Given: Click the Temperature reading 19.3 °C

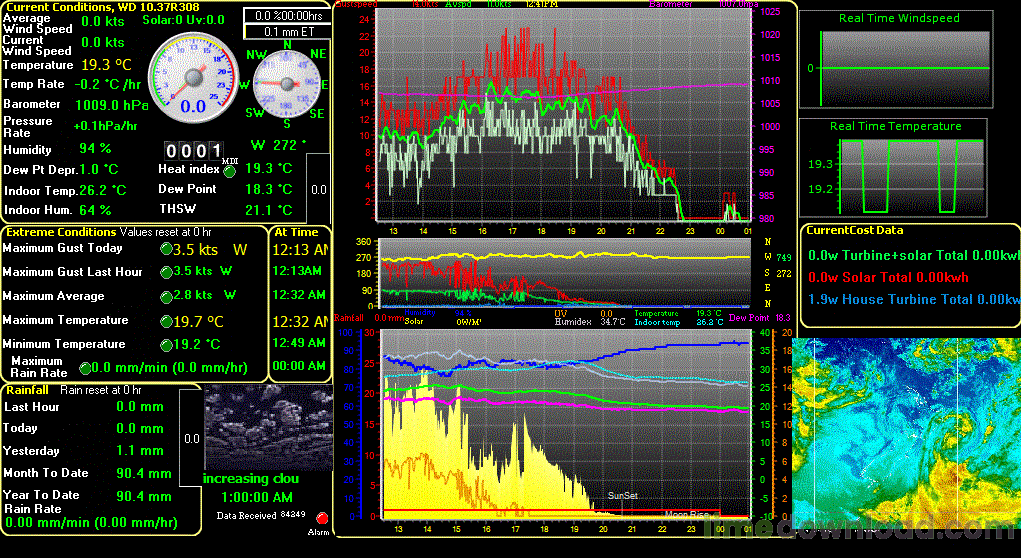Looking at the screenshot, I should 106,64.
